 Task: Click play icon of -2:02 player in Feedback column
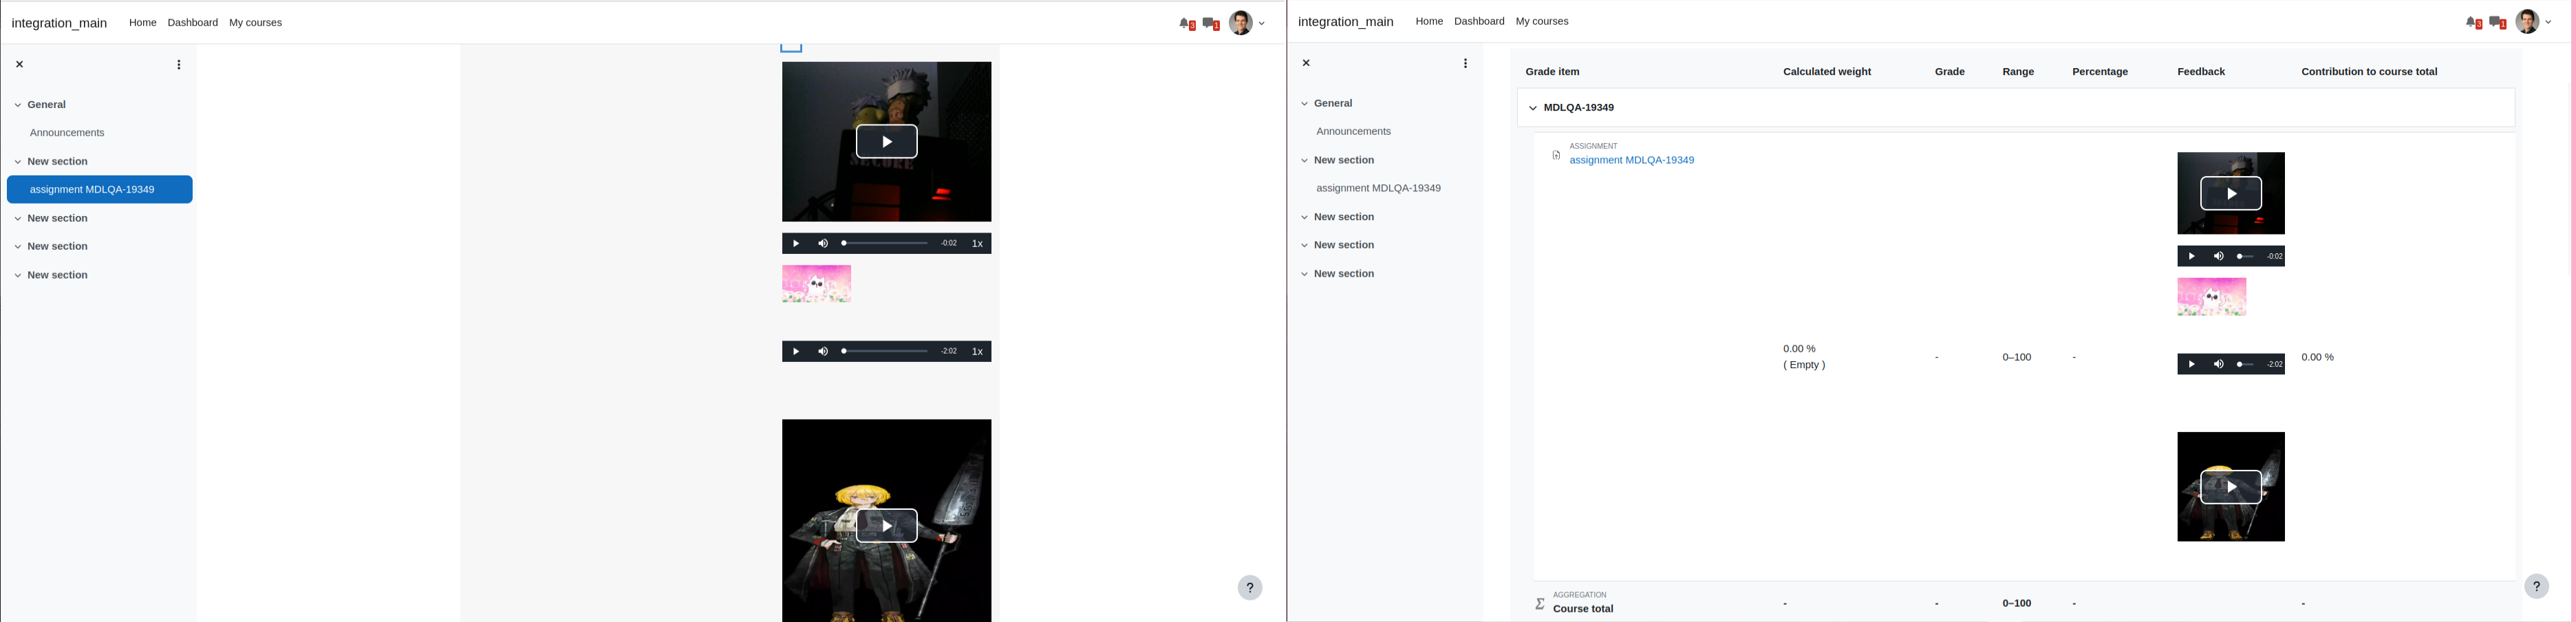coord(2192,365)
